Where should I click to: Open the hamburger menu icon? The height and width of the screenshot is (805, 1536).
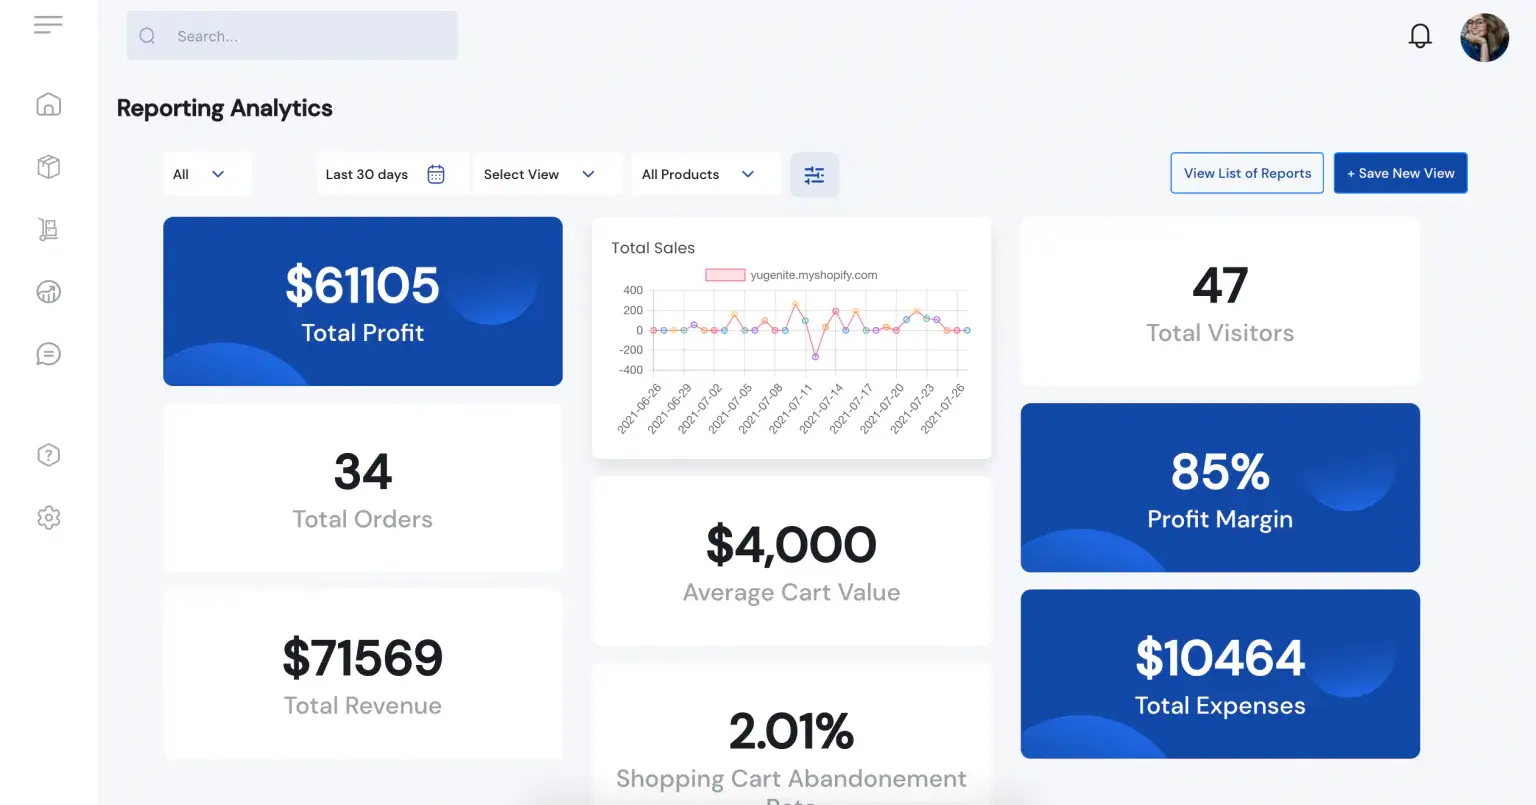48,25
